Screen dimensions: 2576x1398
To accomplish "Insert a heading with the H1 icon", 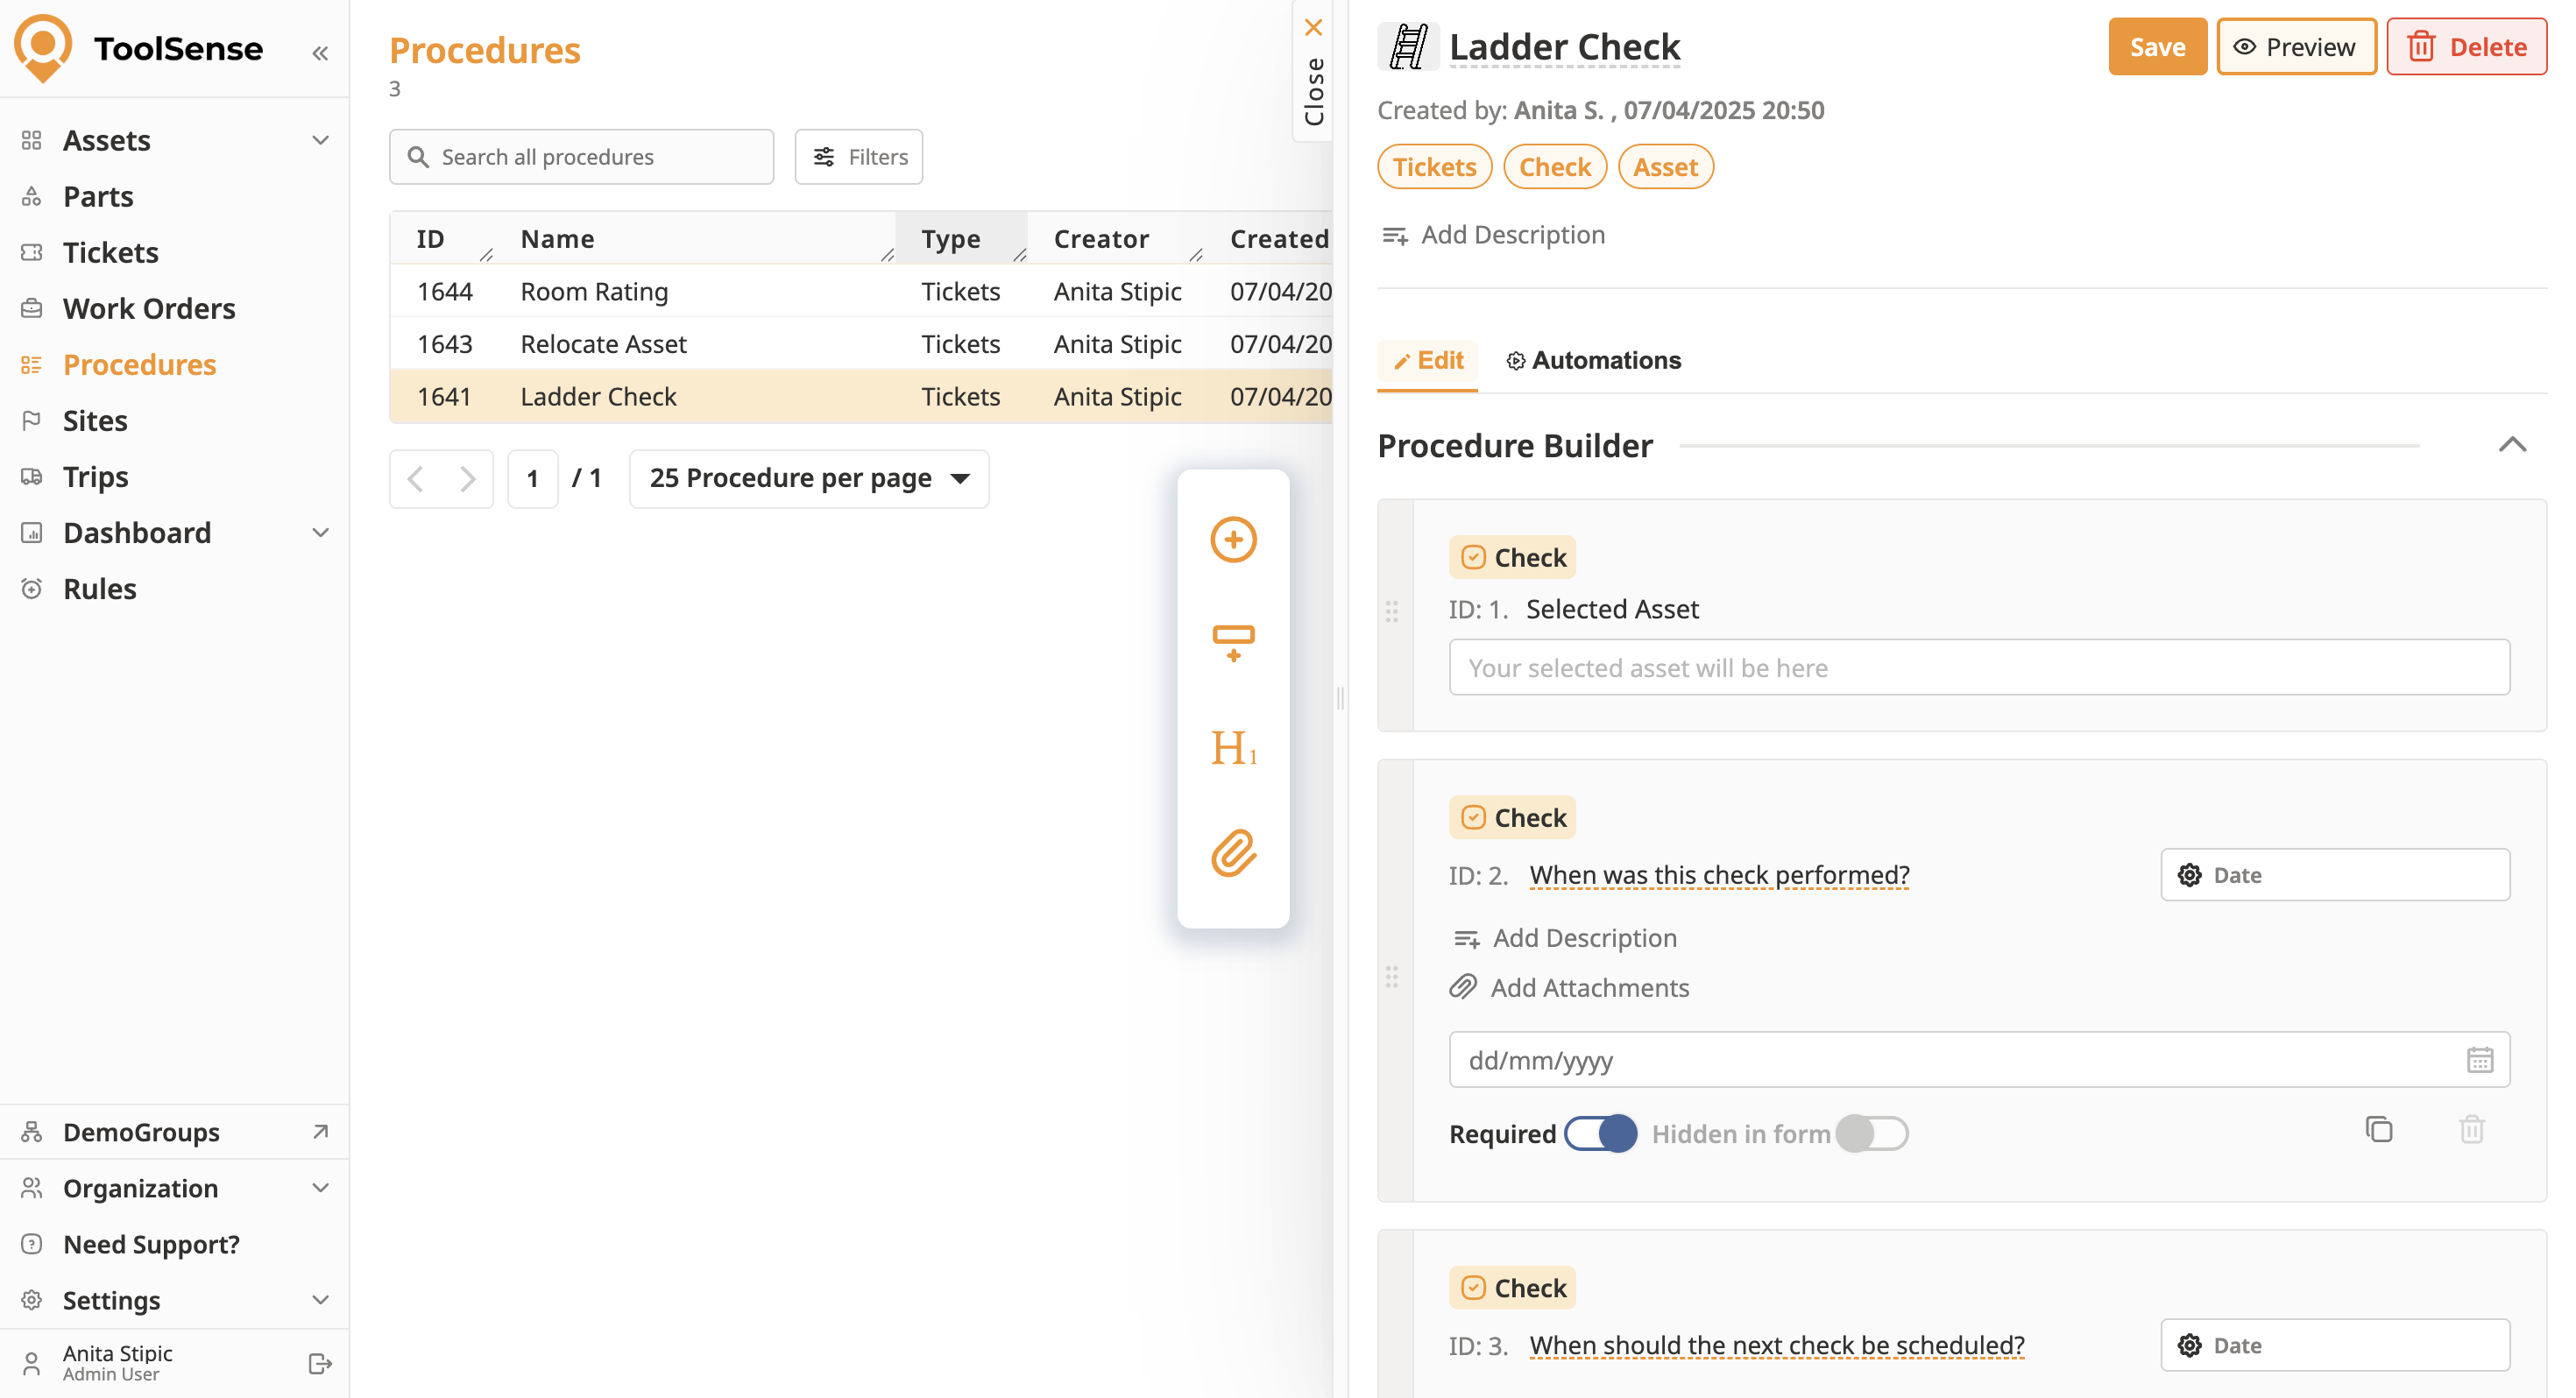I will (x=1233, y=748).
